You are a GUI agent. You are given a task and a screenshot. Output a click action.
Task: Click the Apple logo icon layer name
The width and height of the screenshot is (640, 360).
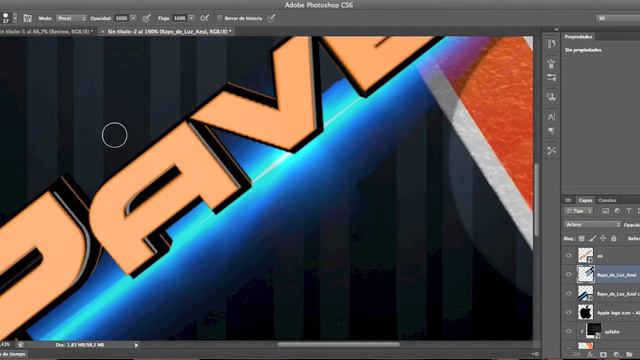coord(618,313)
